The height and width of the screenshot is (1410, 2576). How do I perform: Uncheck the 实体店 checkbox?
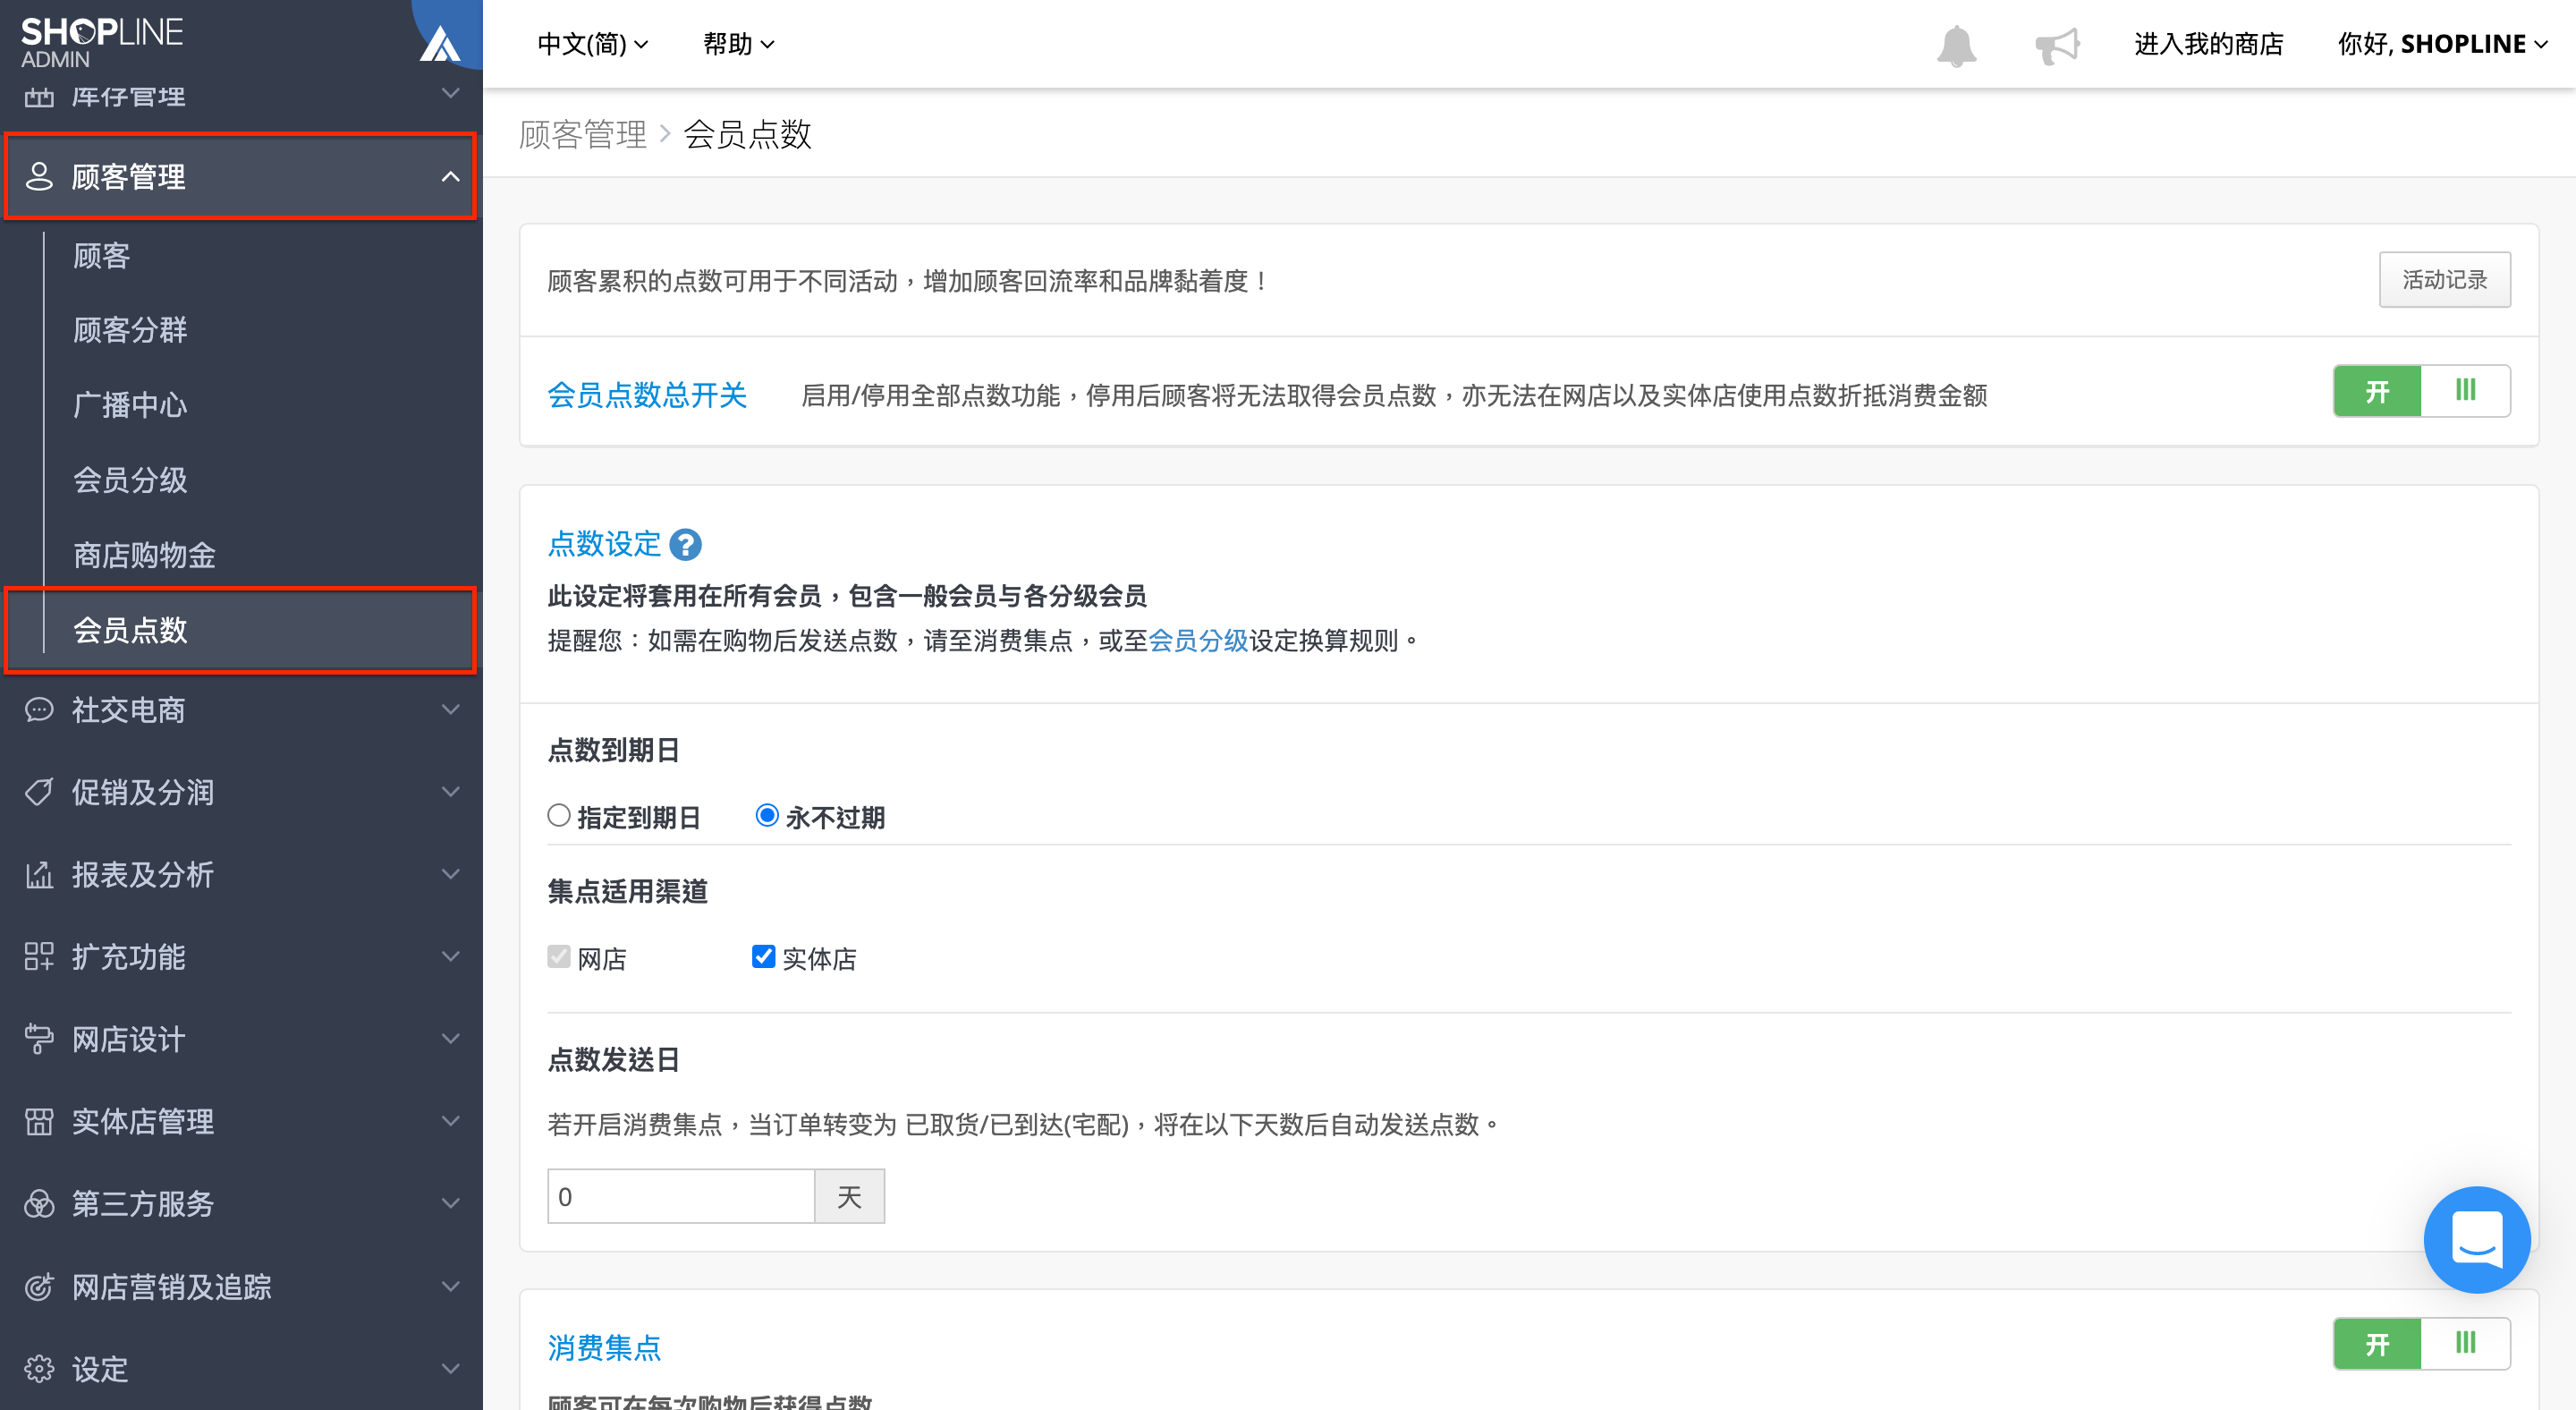pos(763,957)
